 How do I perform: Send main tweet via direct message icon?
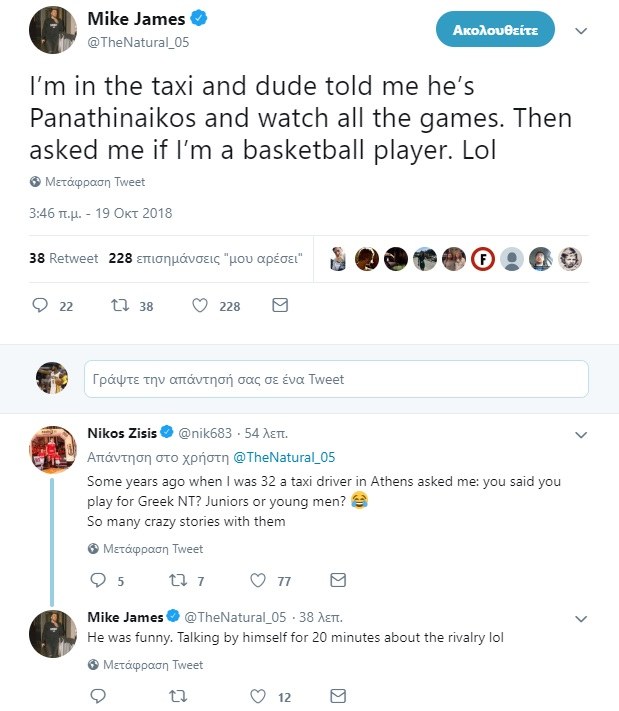click(280, 306)
